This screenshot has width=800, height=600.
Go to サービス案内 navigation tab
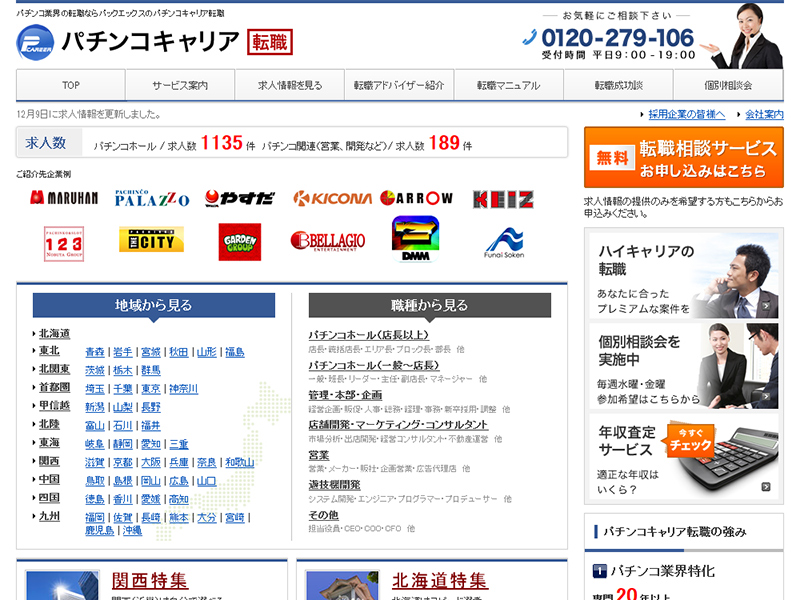pyautogui.click(x=180, y=85)
